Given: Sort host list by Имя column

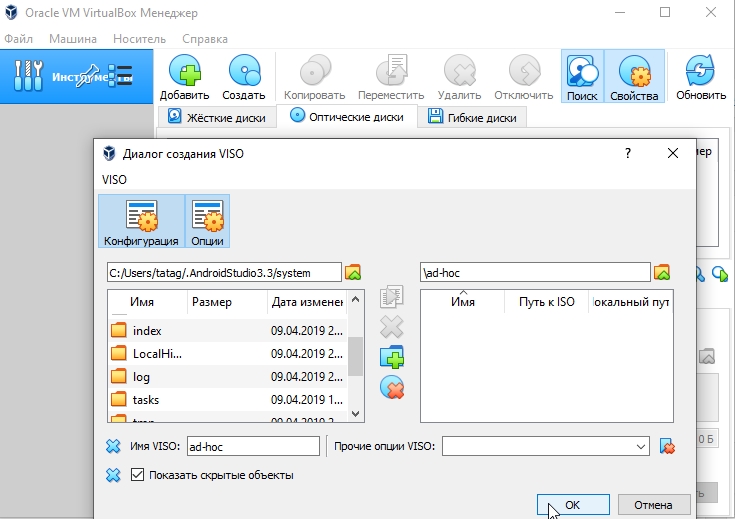Looking at the screenshot, I should 148,302.
